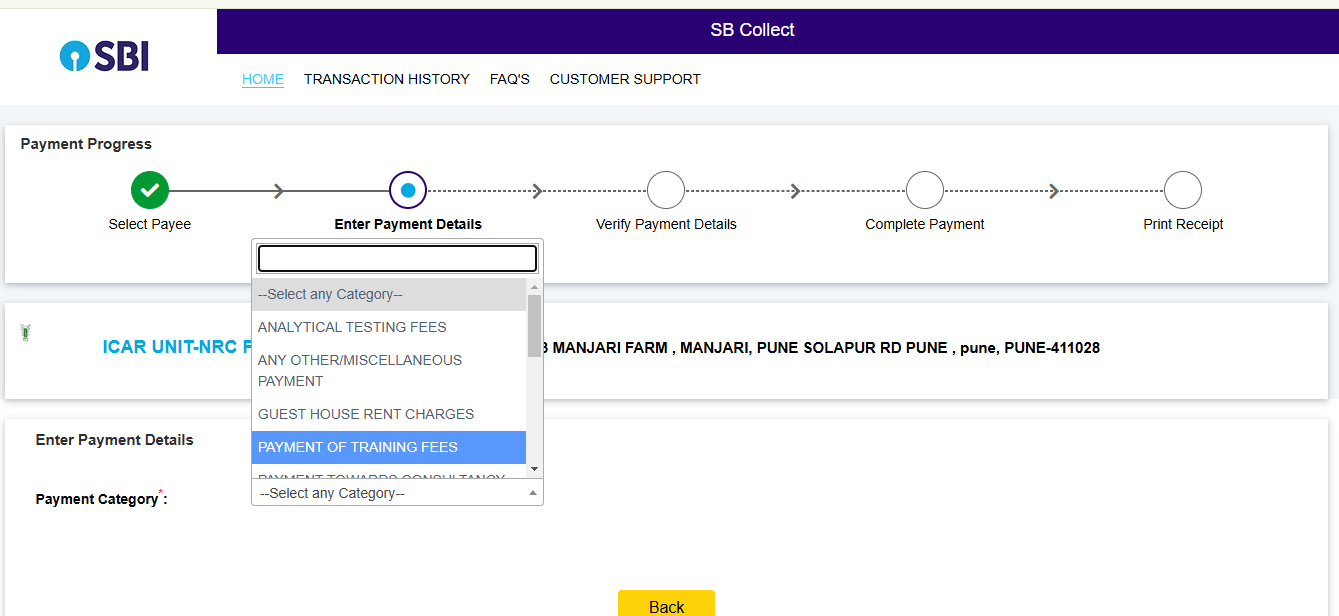Open CUSTOMER SUPPORT page
Viewport: 1339px width, 616px height.
click(625, 79)
